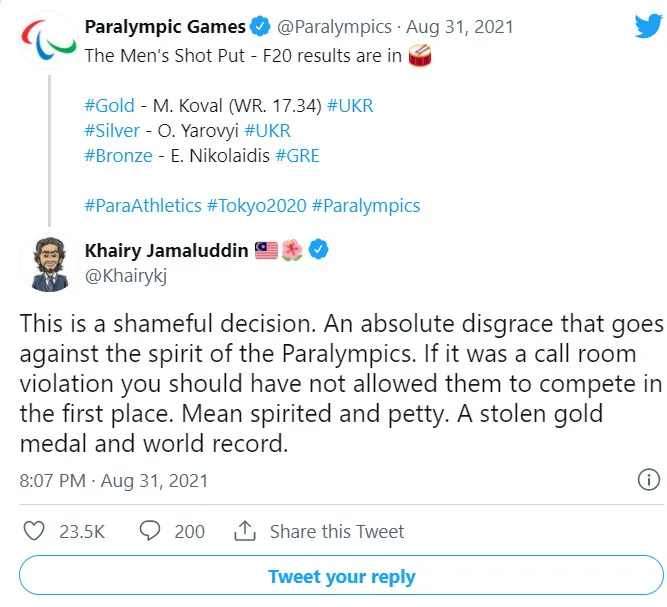
Task: Open the #Bronze hashtag
Action: 119,156
